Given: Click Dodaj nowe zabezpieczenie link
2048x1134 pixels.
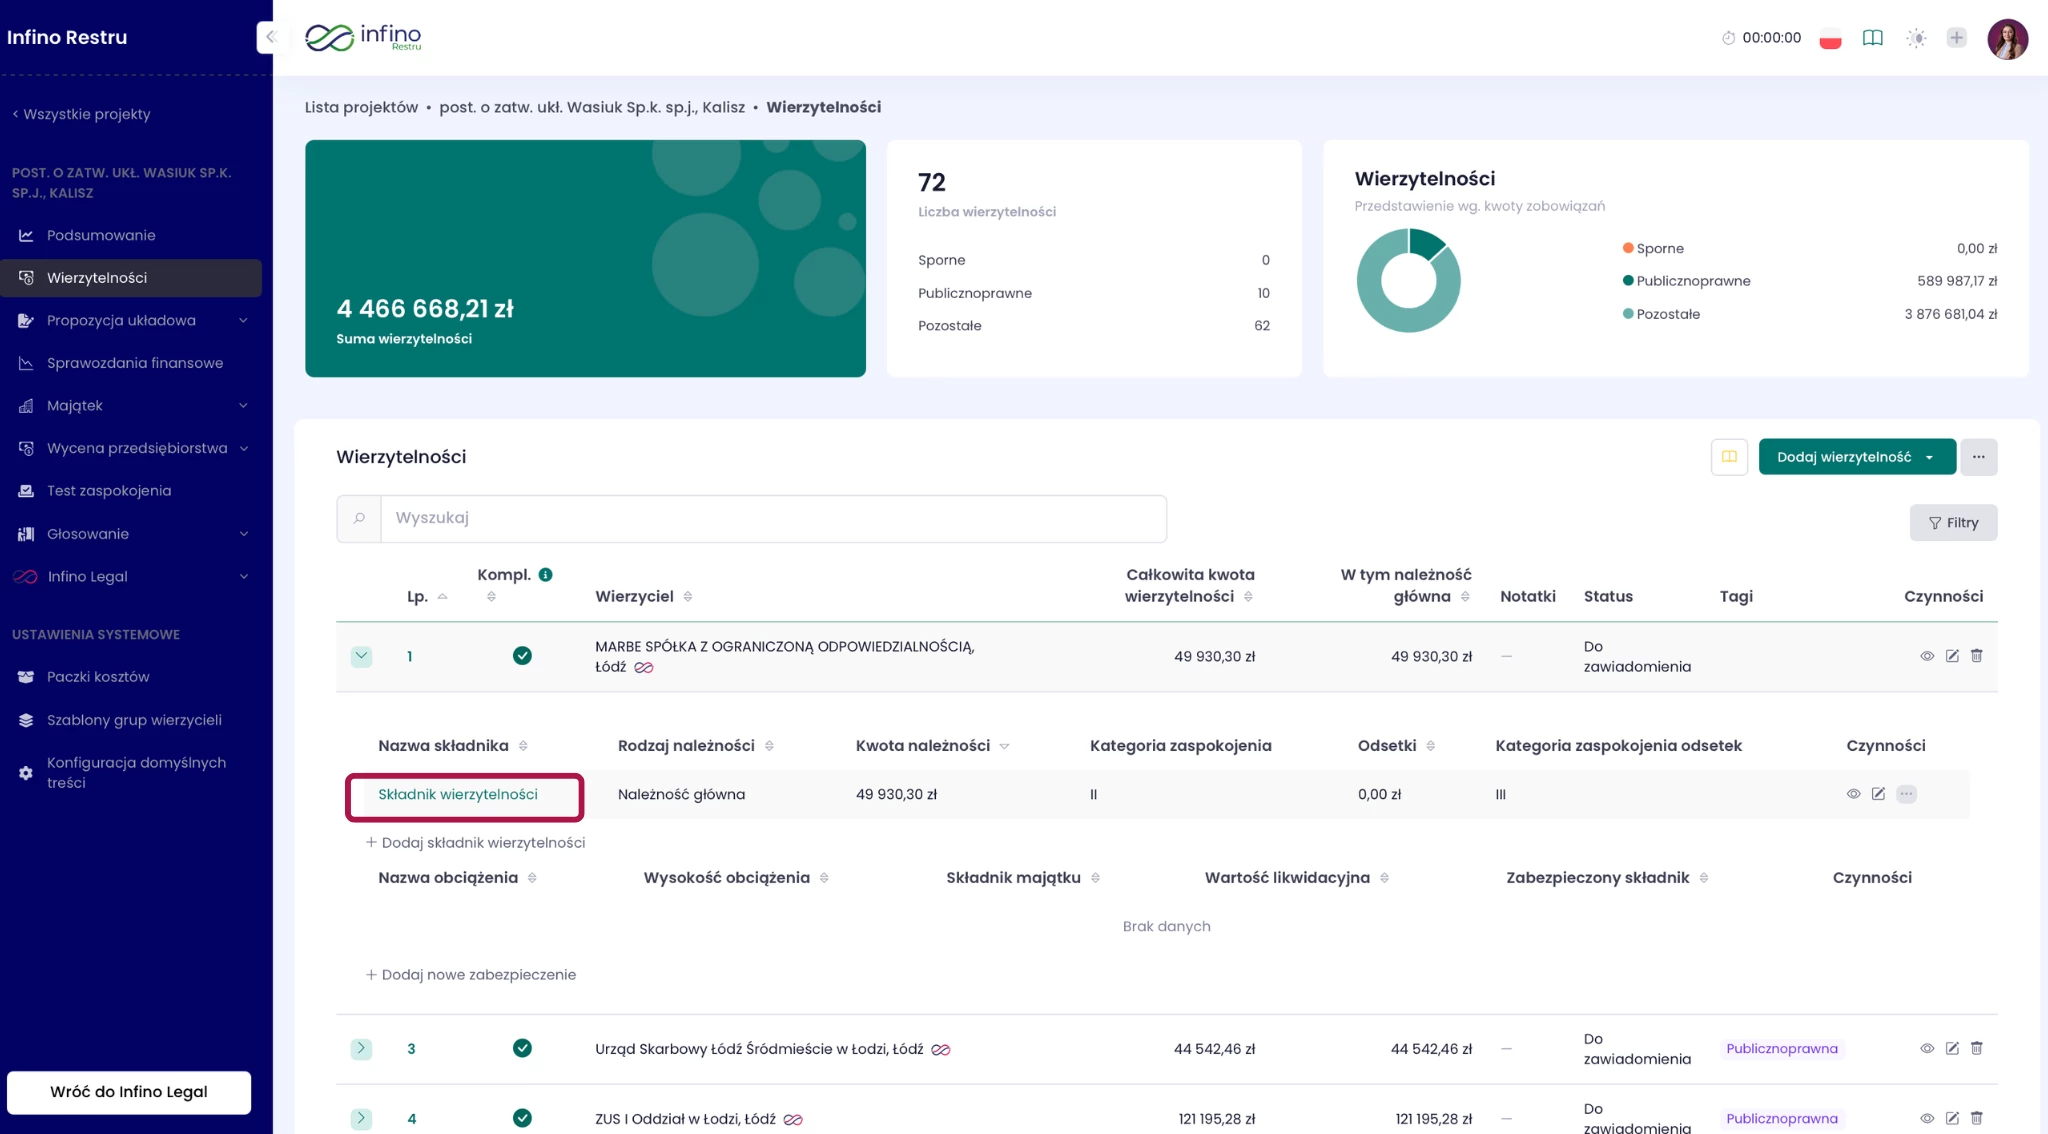Looking at the screenshot, I should [x=471, y=975].
